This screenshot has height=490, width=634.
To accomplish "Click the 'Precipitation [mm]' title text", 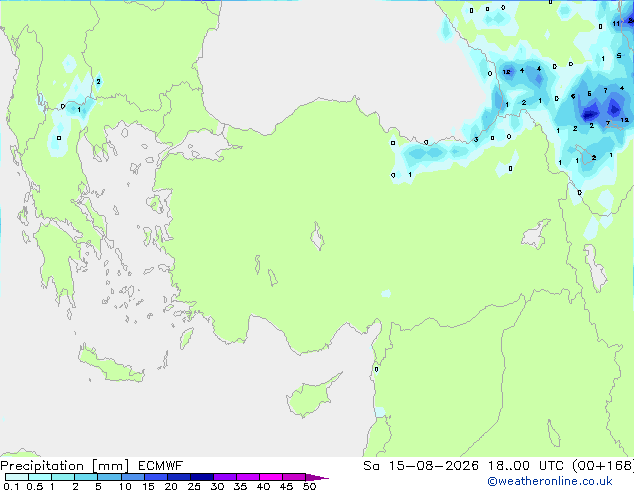I will 65,466.
